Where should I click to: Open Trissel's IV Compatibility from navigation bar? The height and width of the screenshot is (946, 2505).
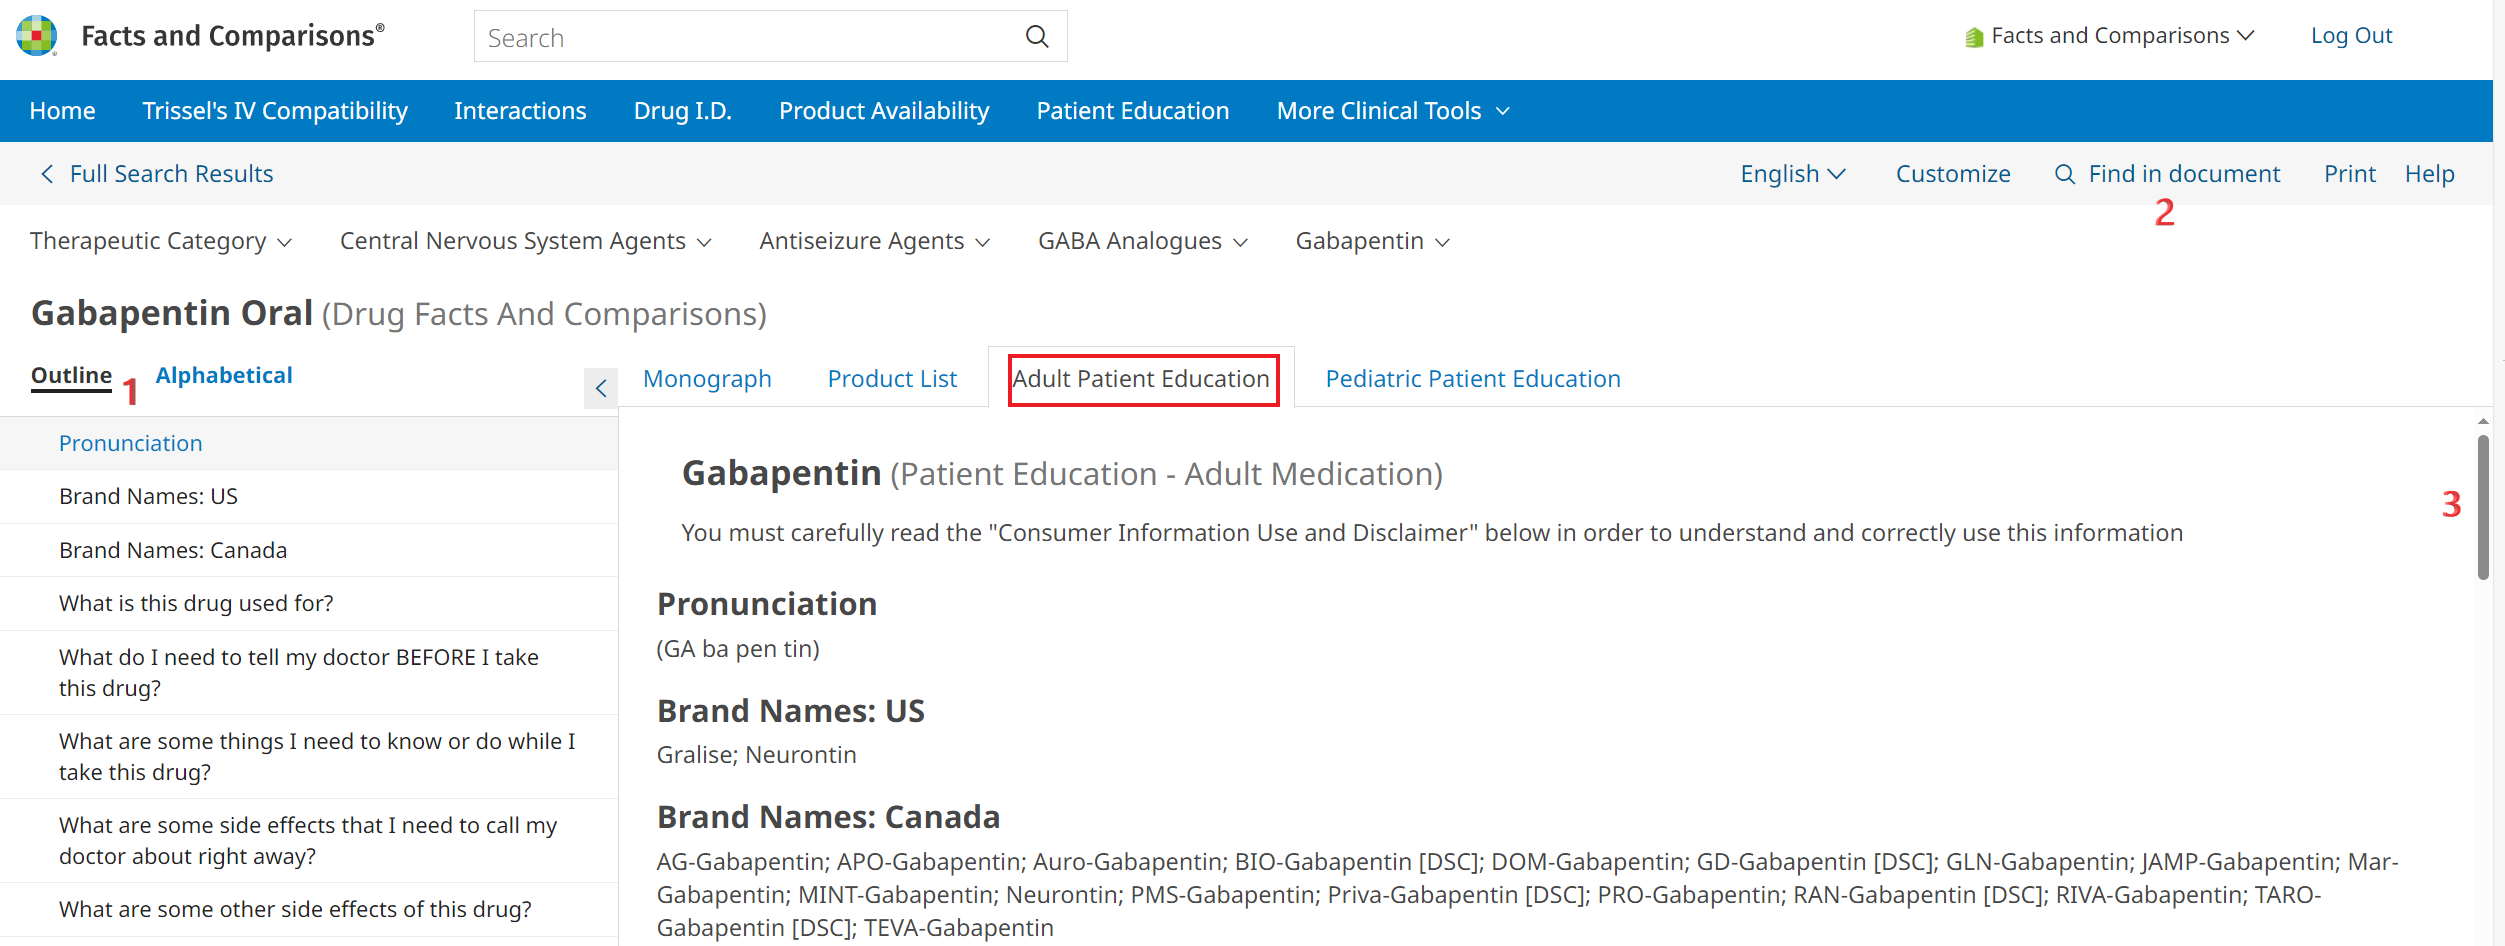point(275,111)
